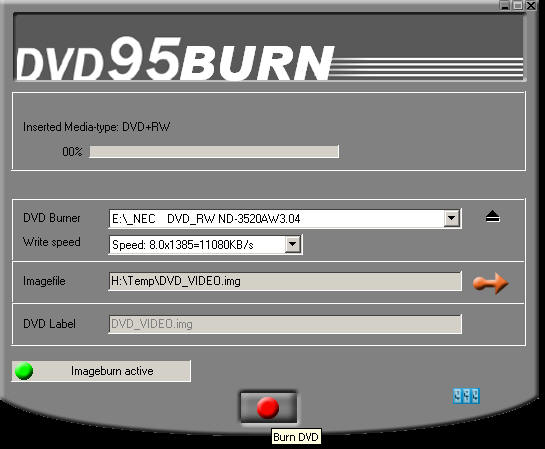545x449 pixels.
Task: Maximize the DVD95Burn window
Action: click(518, 5)
